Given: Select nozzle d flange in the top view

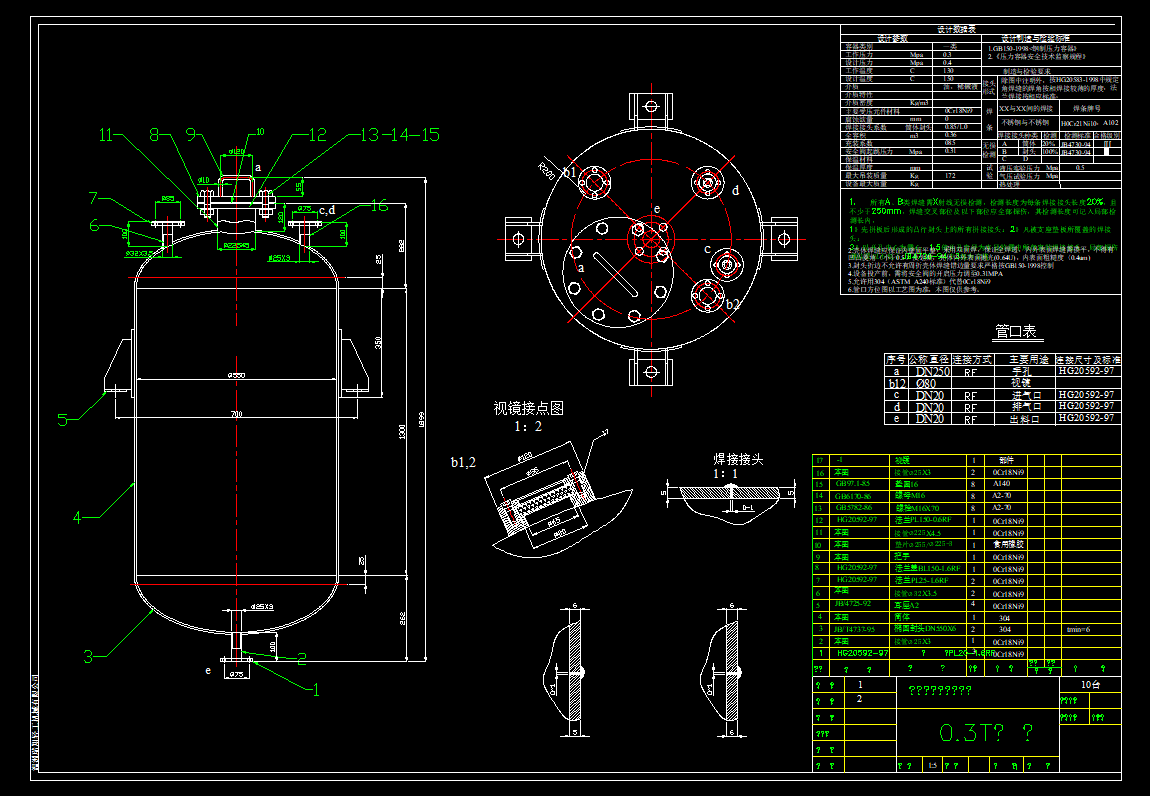Looking at the screenshot, I should [708, 183].
